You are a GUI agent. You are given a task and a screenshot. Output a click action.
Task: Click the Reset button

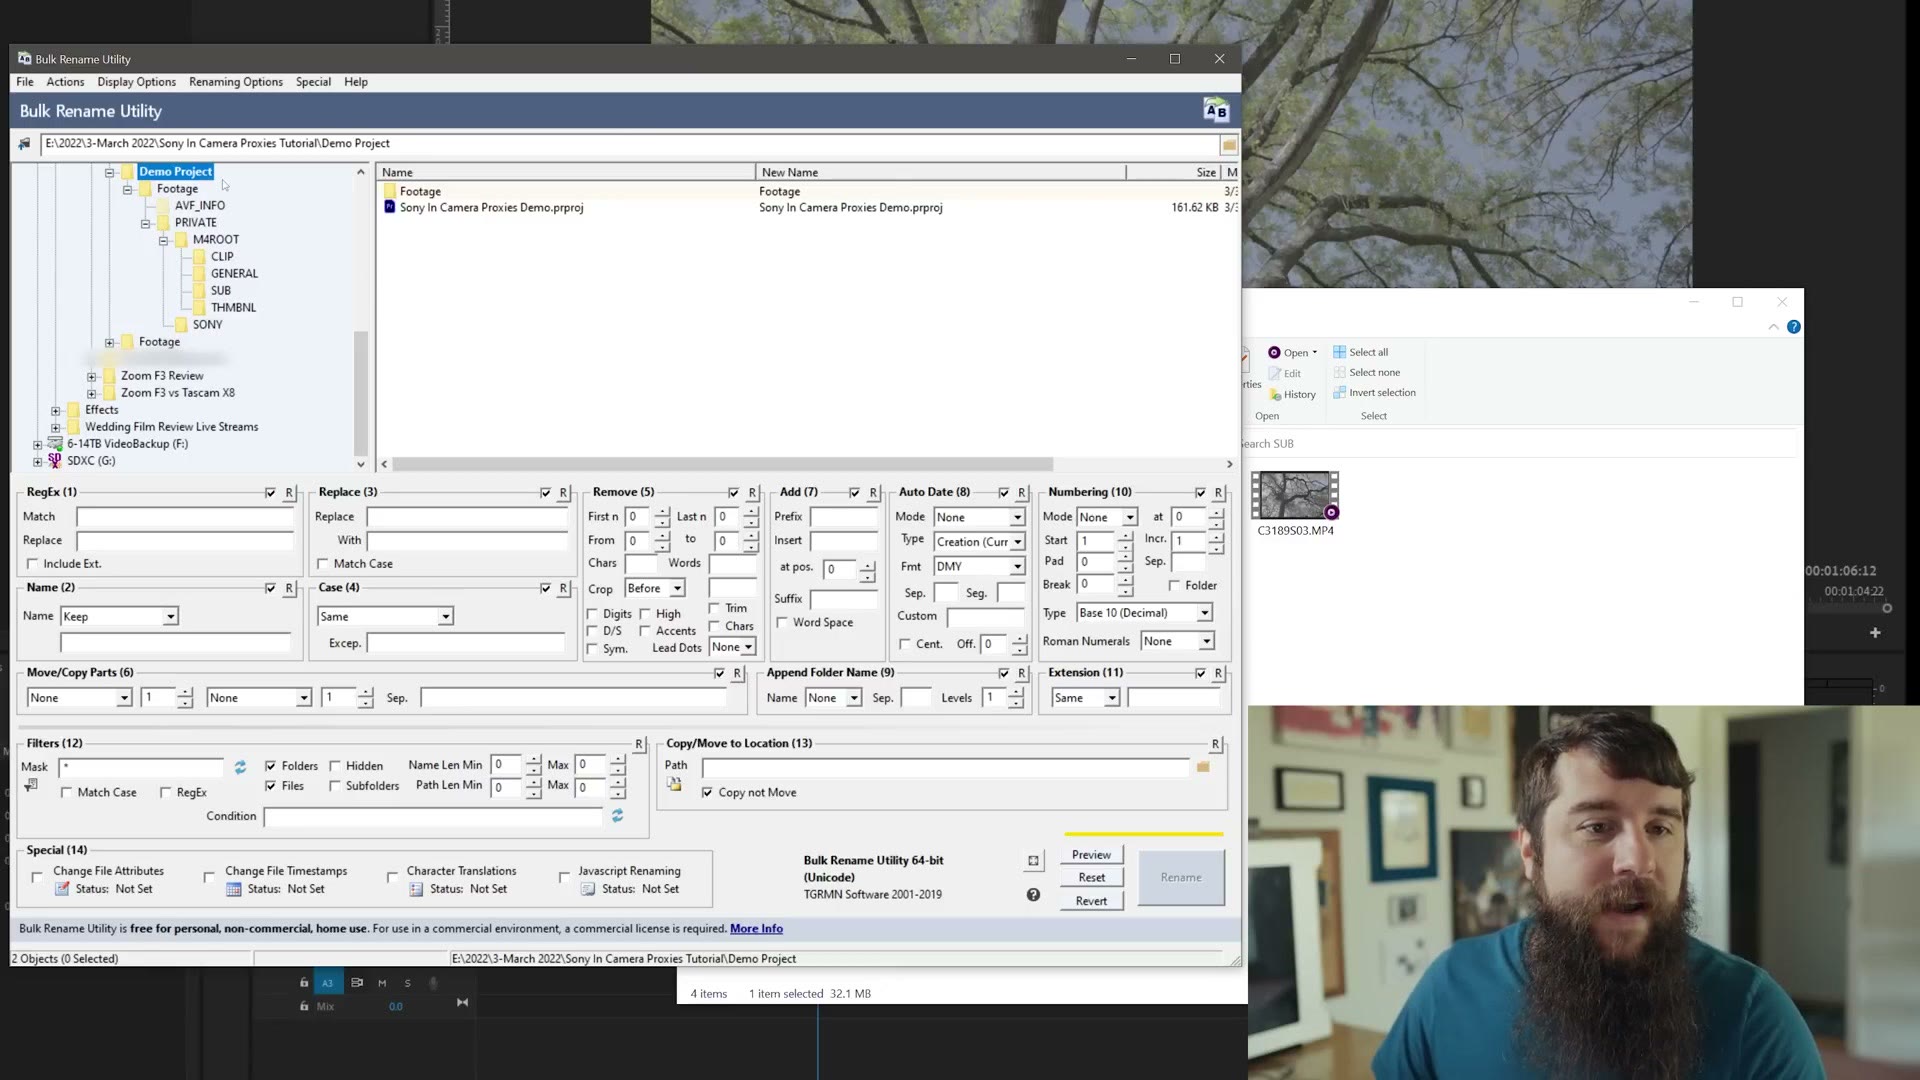click(x=1091, y=878)
